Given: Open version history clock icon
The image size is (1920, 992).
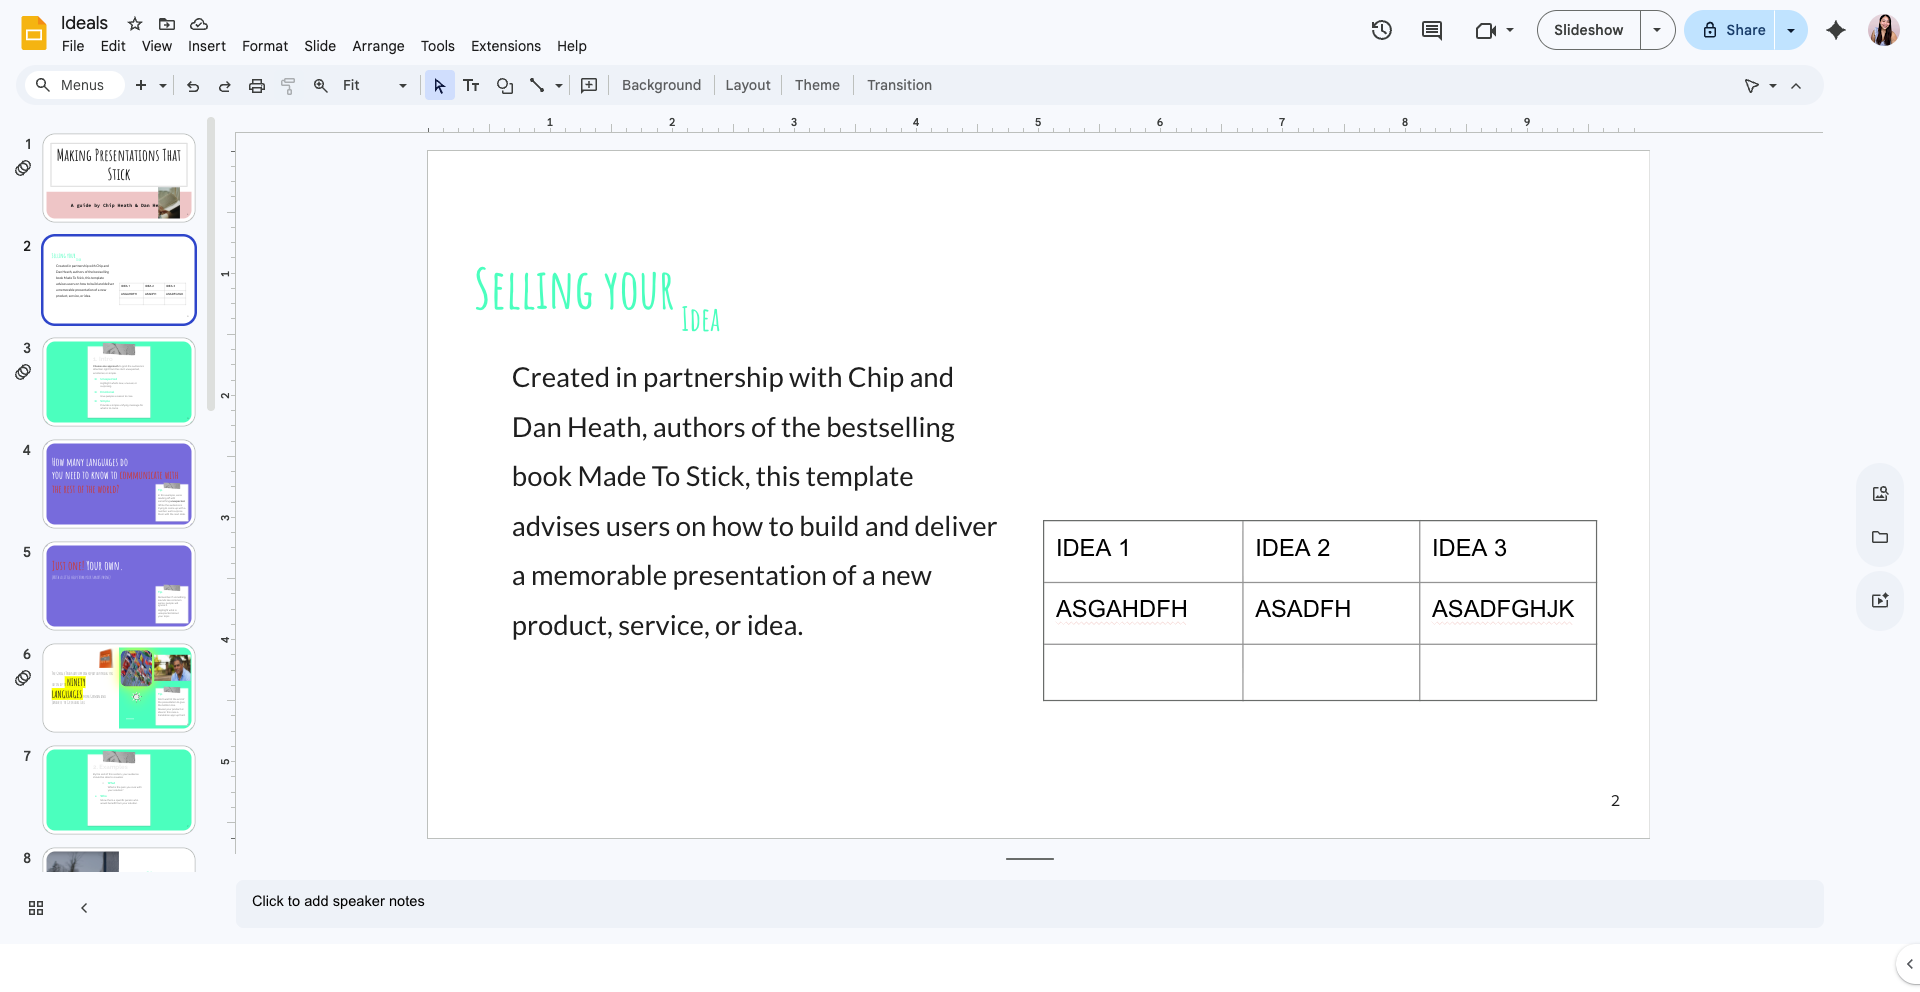Looking at the screenshot, I should 1381,30.
